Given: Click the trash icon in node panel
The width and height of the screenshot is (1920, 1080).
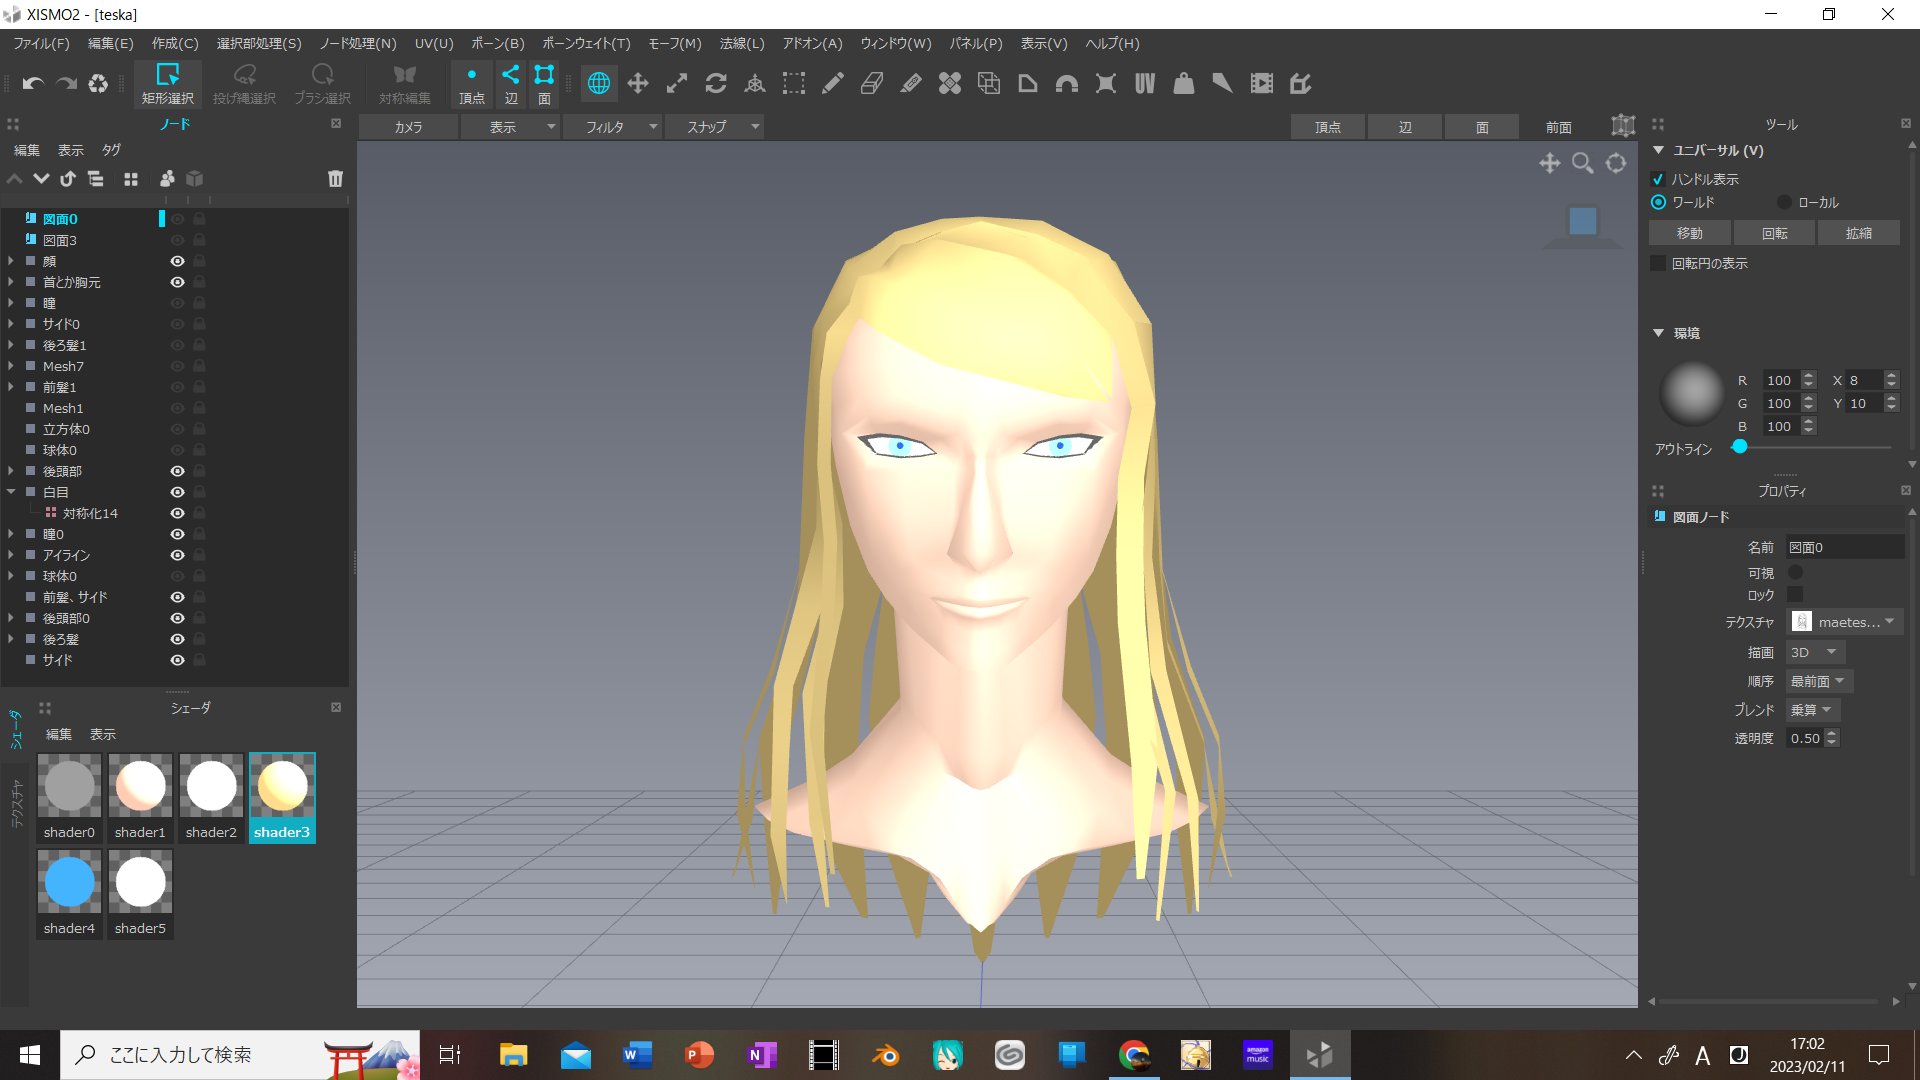Looking at the screenshot, I should [x=335, y=179].
